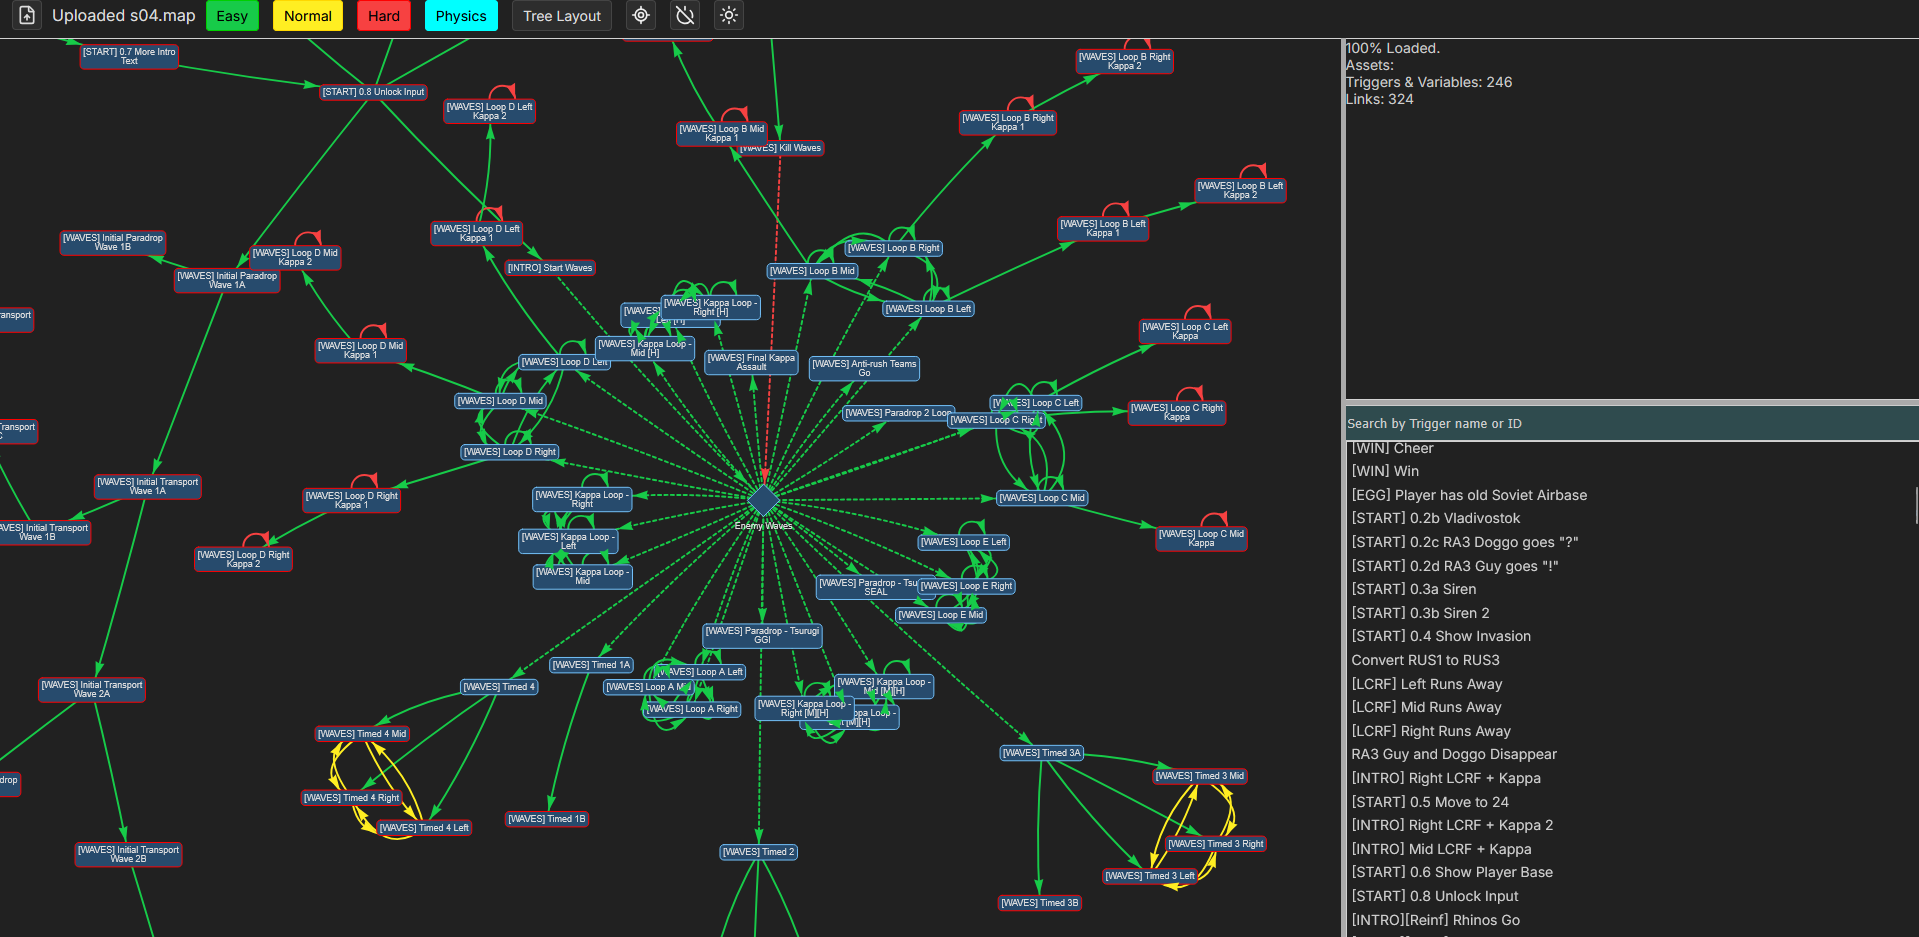Select [LCRF] Mid Runs Away entry
1919x937 pixels.
point(1426,707)
